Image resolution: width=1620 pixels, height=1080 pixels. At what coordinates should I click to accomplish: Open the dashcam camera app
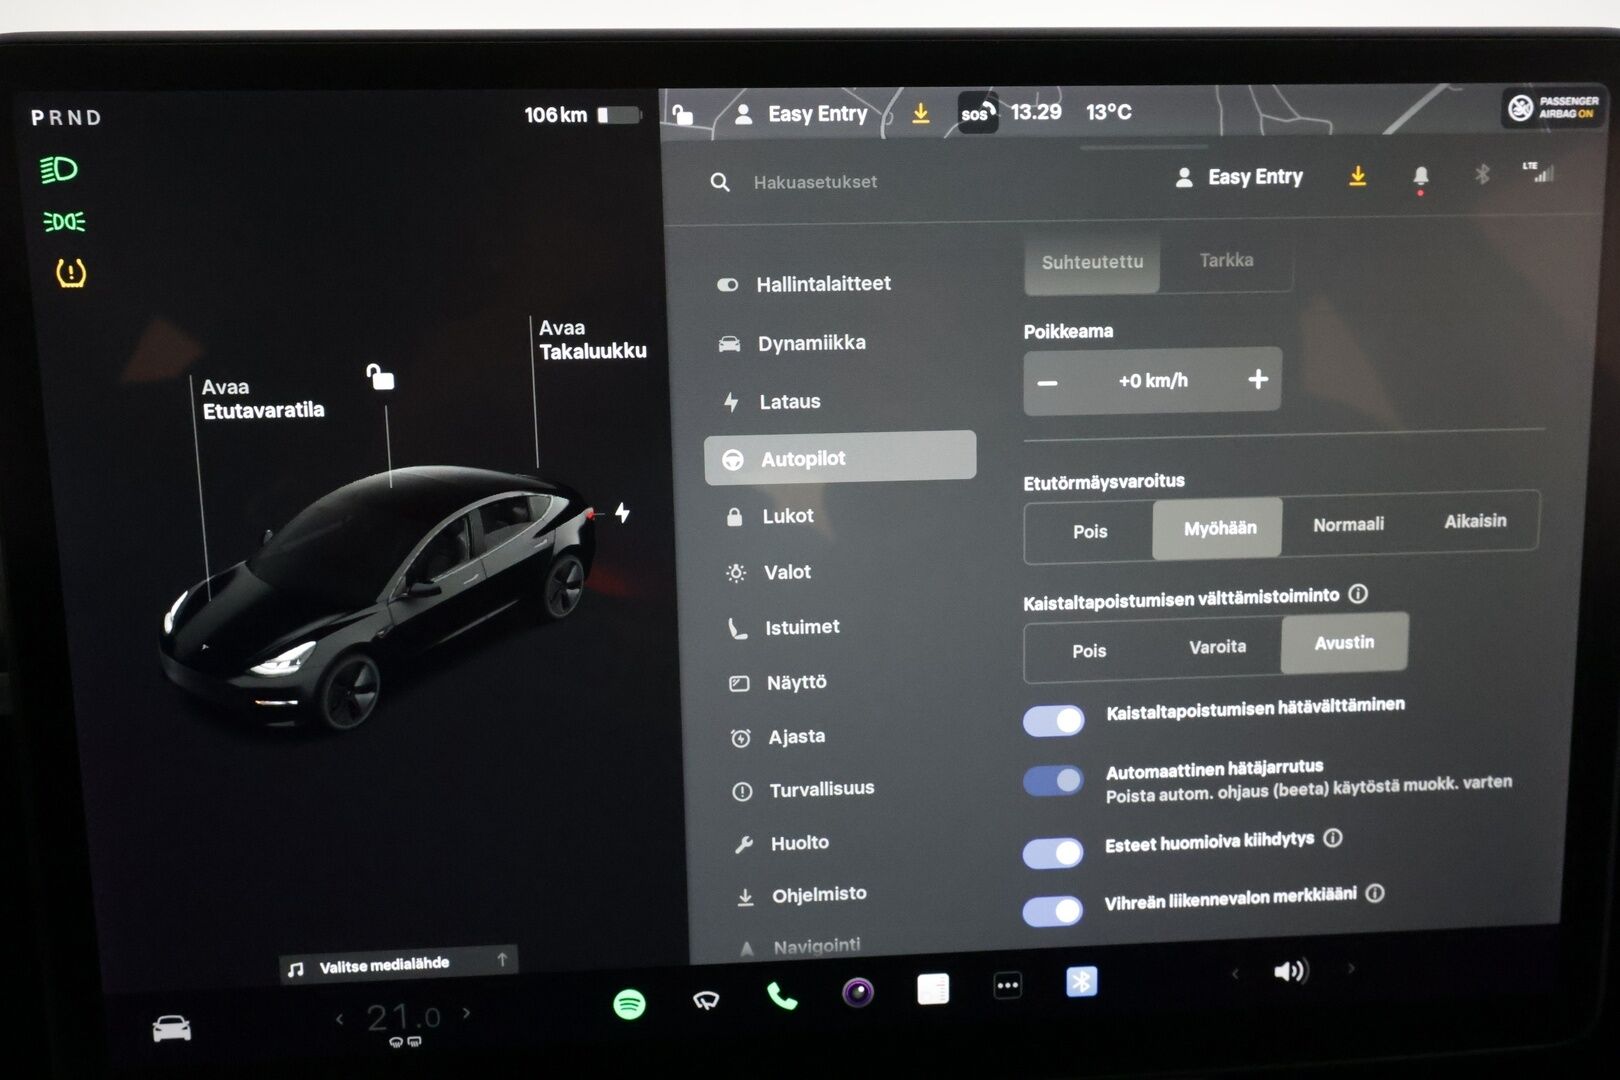pos(858,992)
